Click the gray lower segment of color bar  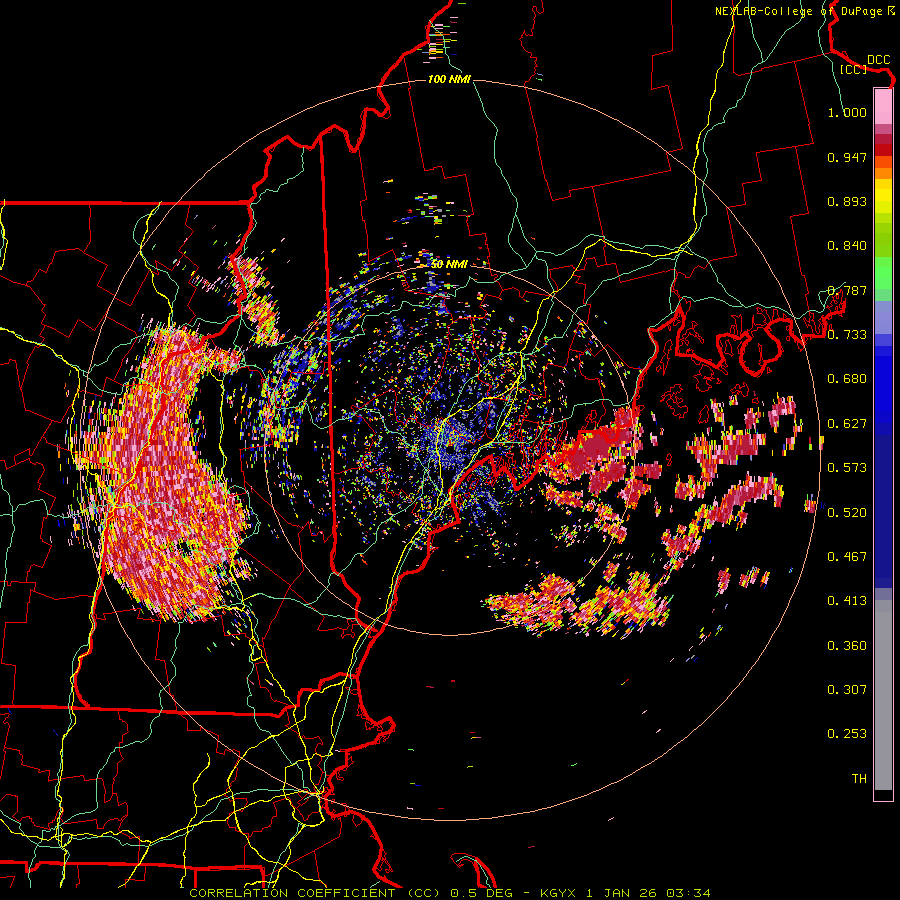[883, 695]
